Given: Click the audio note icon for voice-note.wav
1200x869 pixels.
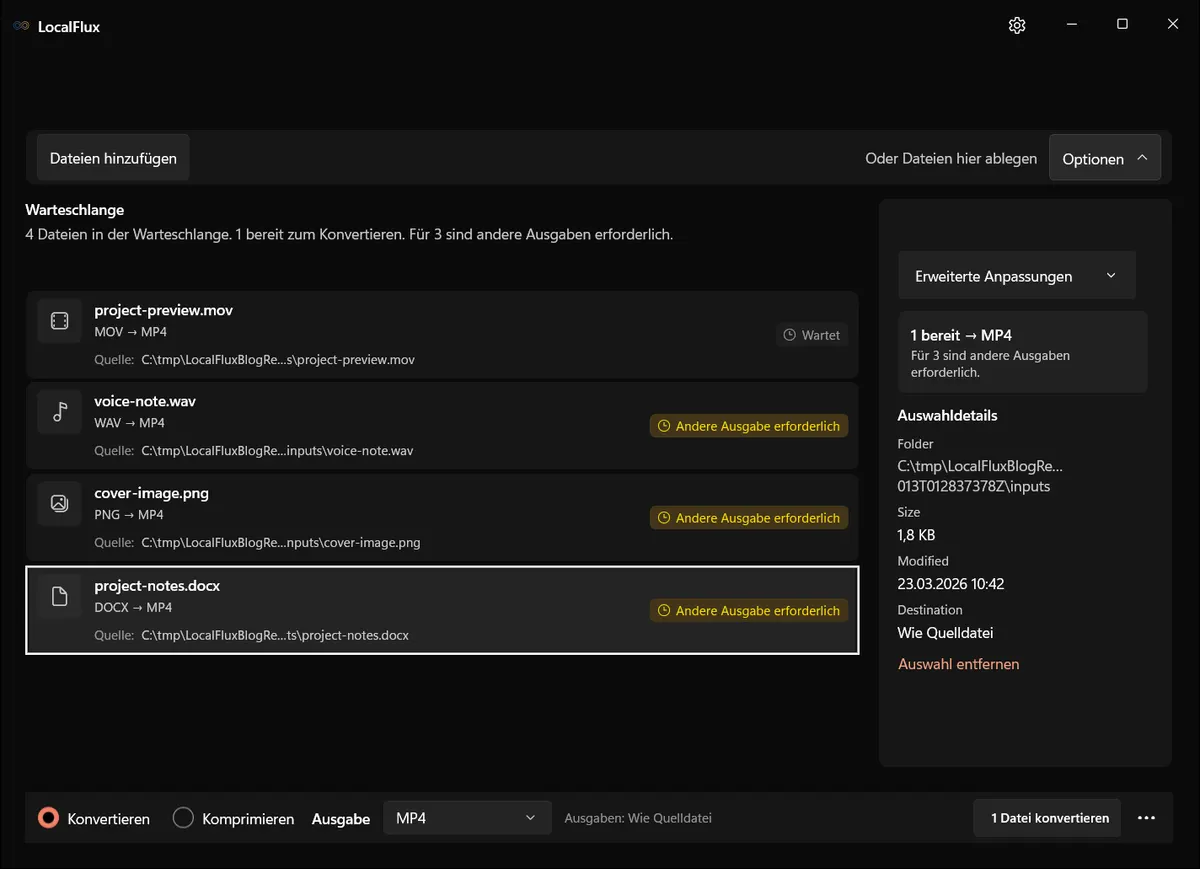Looking at the screenshot, I should point(59,411).
